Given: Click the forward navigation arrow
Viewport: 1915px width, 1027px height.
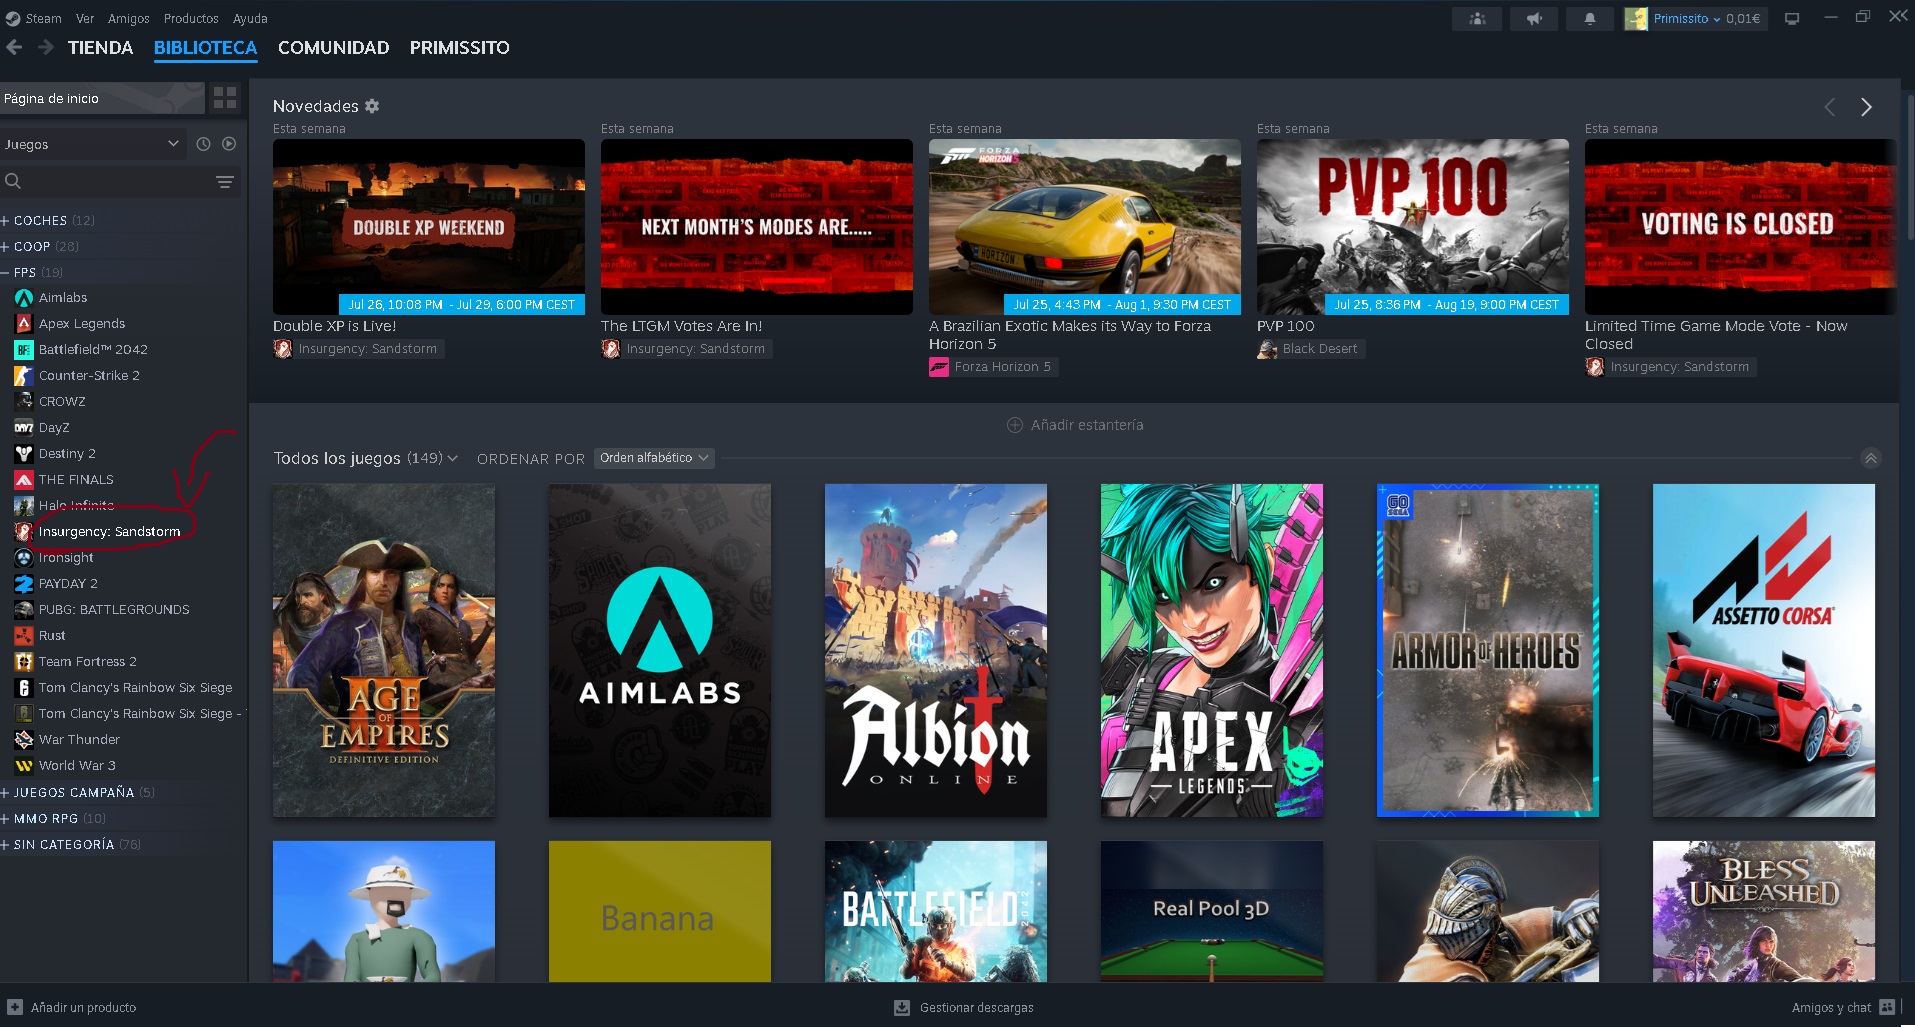Looking at the screenshot, I should [45, 47].
